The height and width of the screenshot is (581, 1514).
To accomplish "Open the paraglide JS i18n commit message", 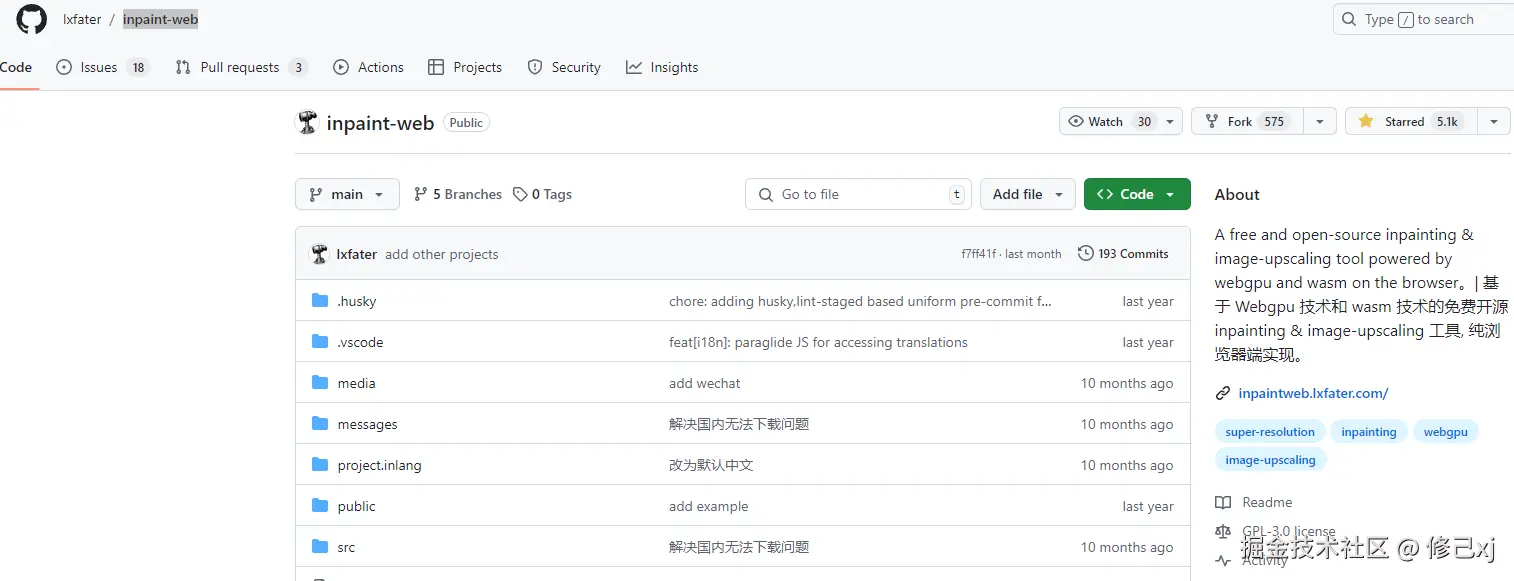I will [818, 342].
